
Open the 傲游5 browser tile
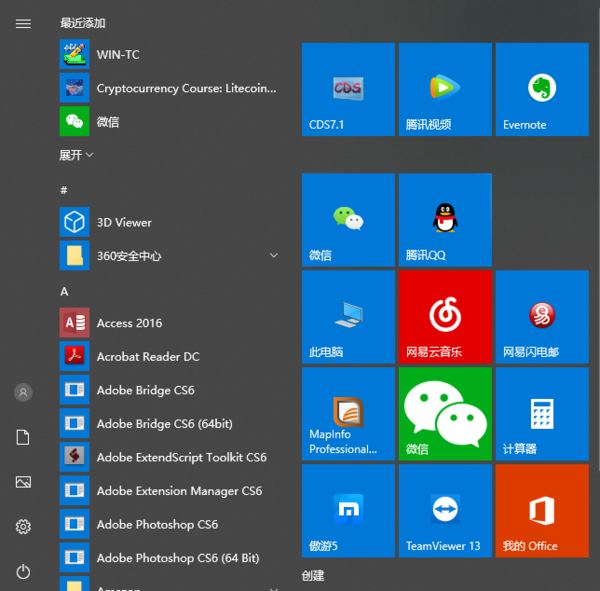(348, 510)
